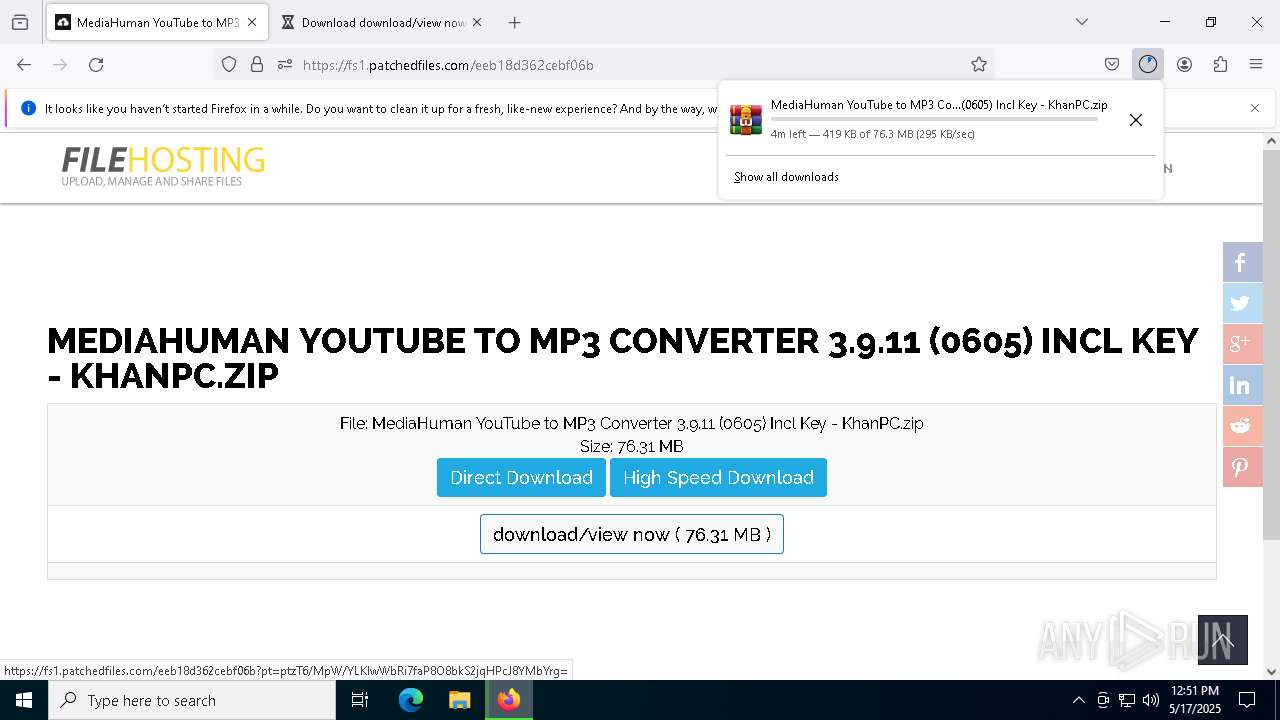Share page on Pinterest

(x=1242, y=467)
